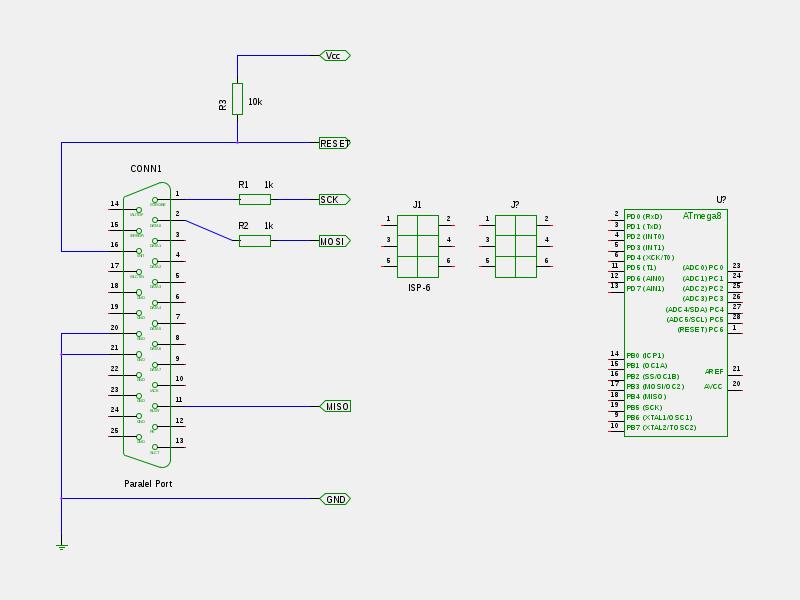Click the PD2 (INT0) pin label
The width and height of the screenshot is (800, 600).
(x=645, y=237)
